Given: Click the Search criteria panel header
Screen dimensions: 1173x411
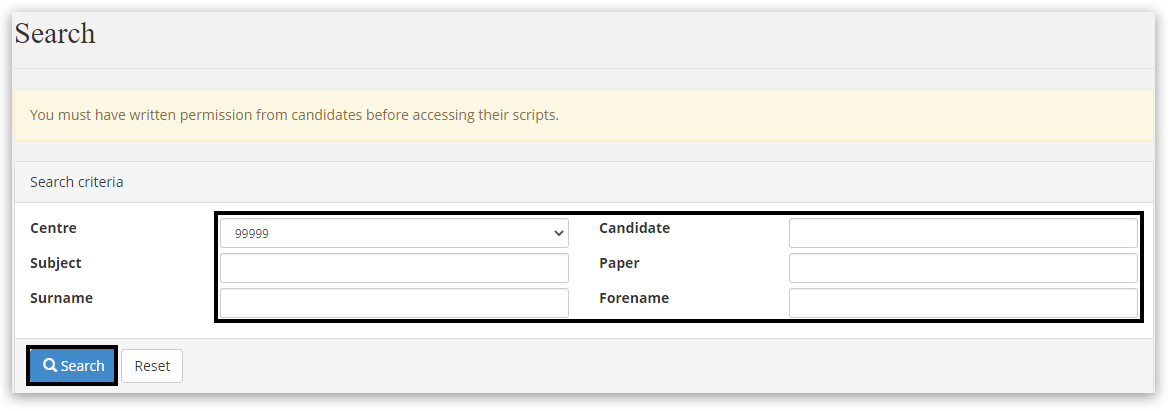Looking at the screenshot, I should pos(77,182).
